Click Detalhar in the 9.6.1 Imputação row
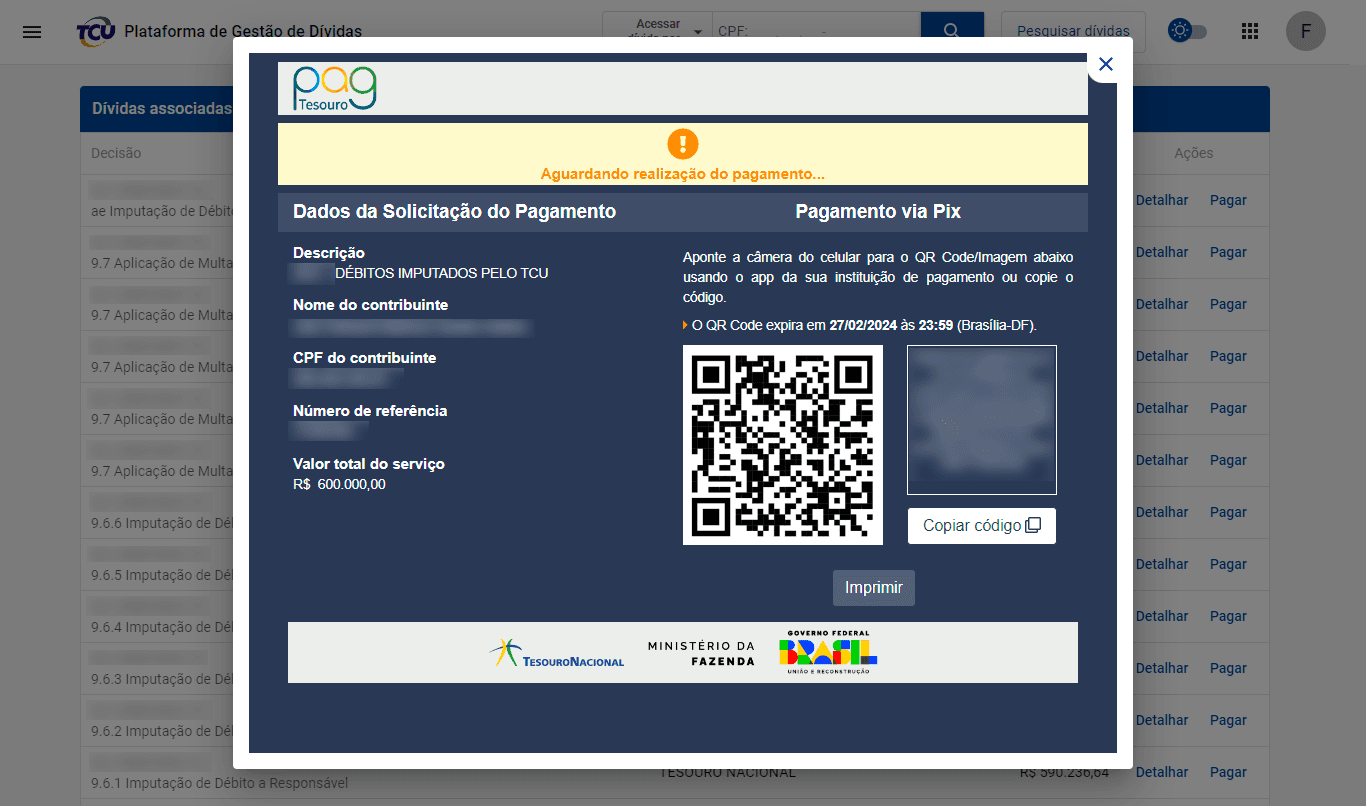The height and width of the screenshot is (806, 1366). [1161, 772]
